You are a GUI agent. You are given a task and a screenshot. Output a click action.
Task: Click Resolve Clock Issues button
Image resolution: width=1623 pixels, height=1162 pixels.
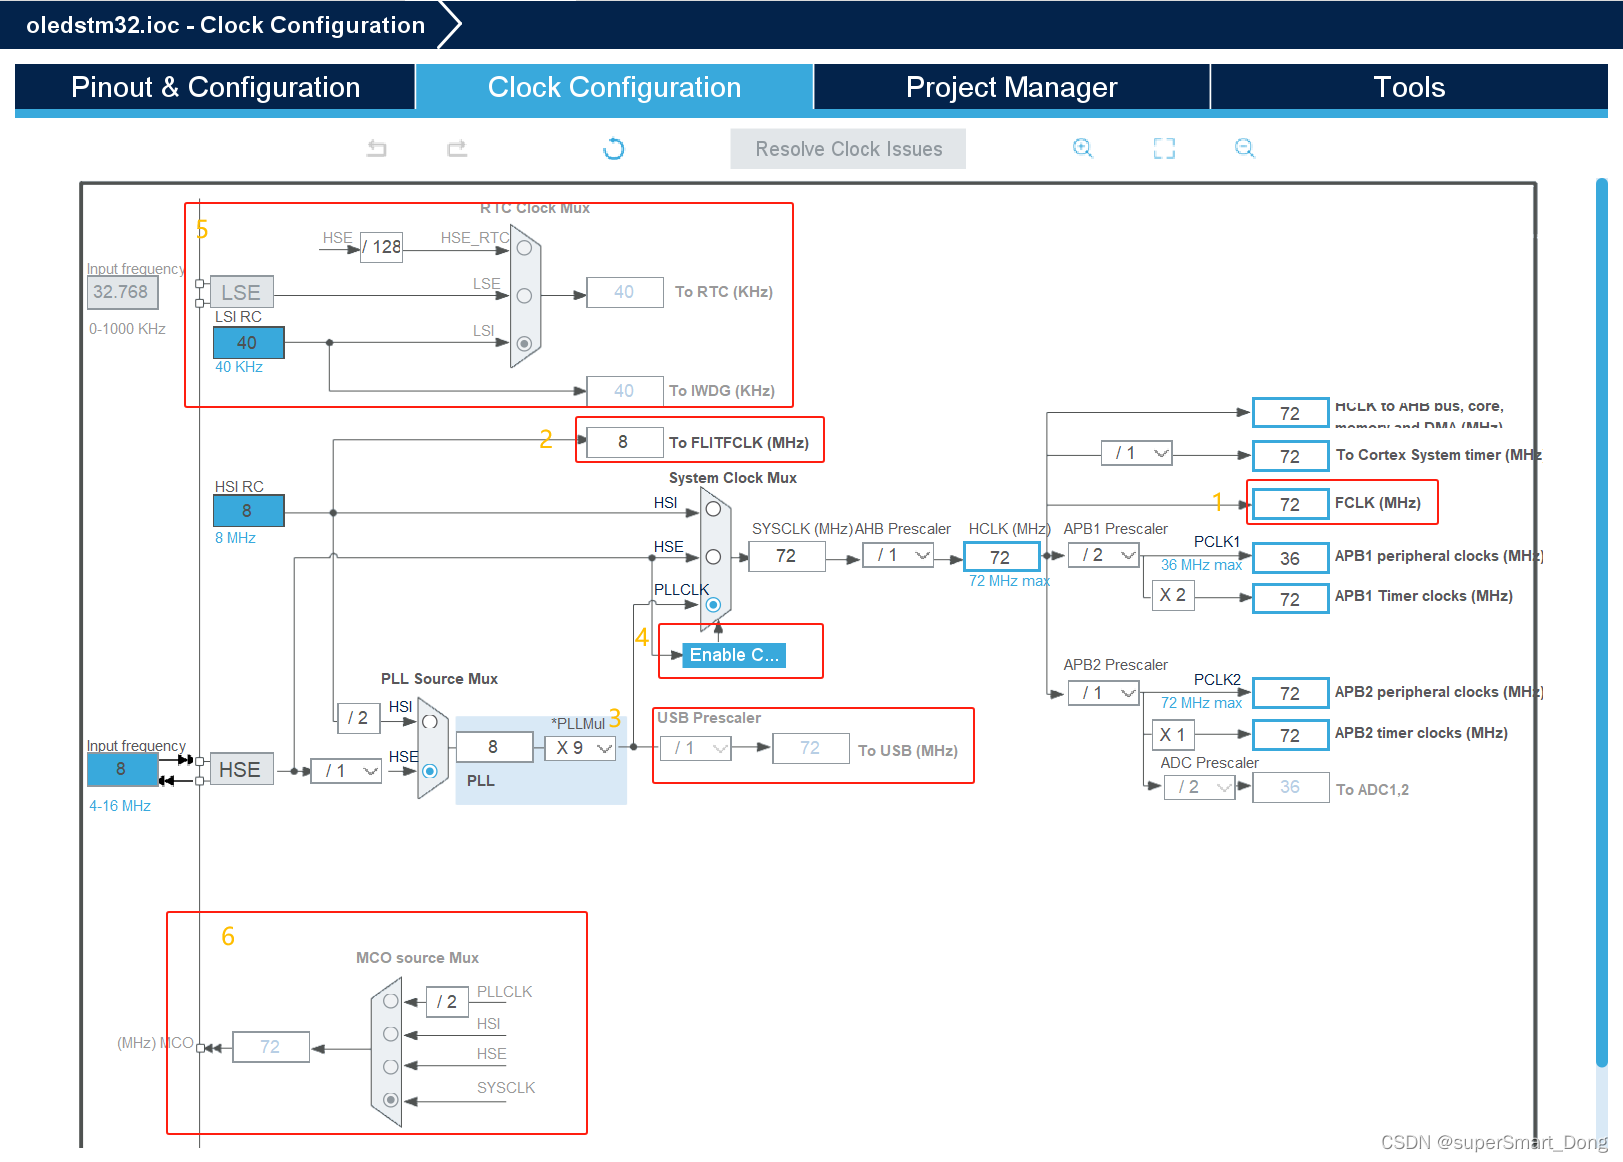[848, 149]
